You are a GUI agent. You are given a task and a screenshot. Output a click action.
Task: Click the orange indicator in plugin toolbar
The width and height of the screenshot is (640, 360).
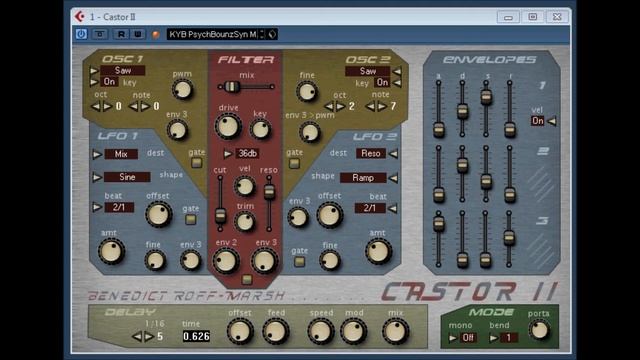156,34
